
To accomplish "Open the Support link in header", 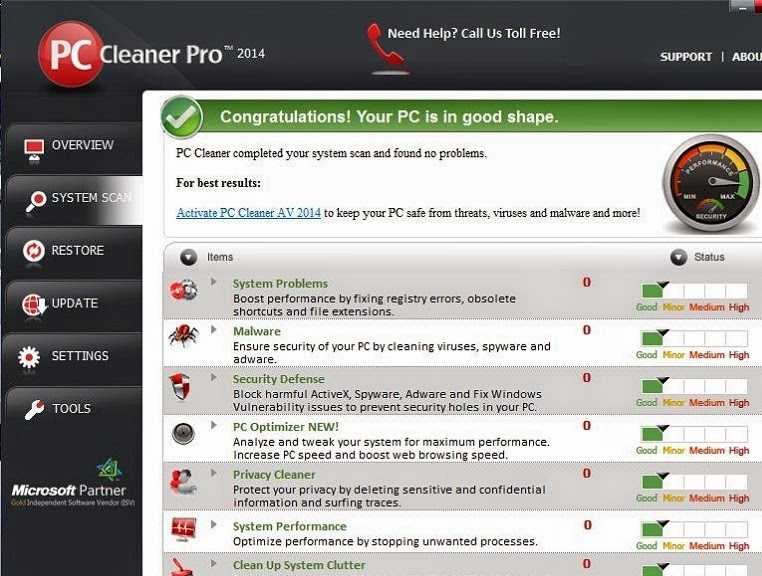I will point(686,57).
